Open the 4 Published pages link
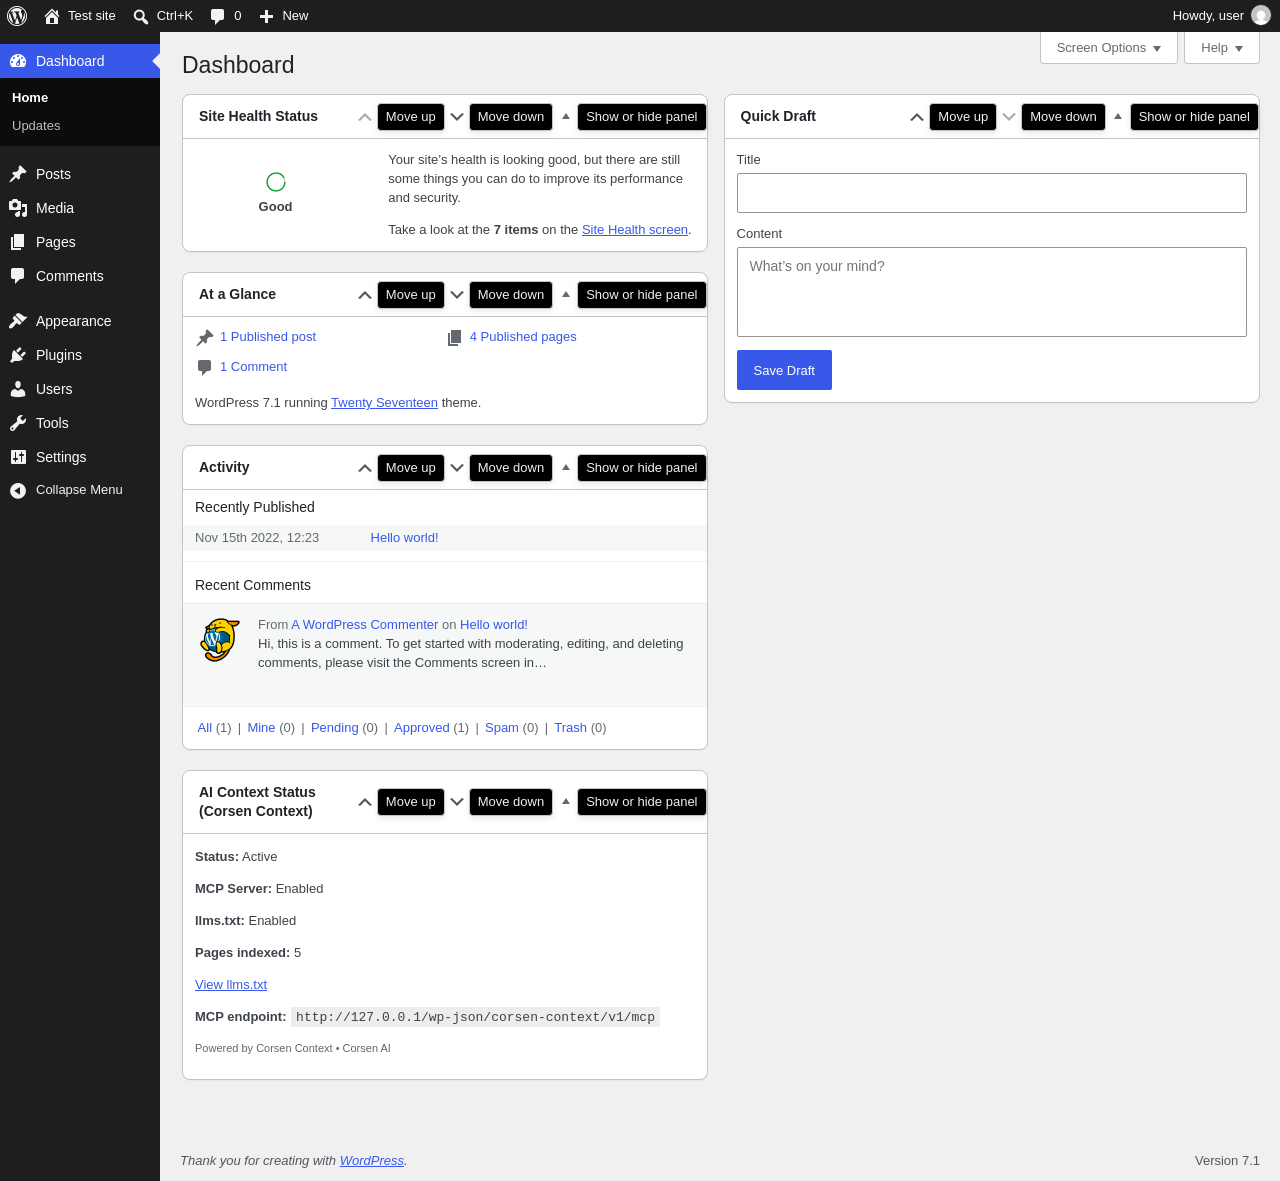 (x=523, y=337)
